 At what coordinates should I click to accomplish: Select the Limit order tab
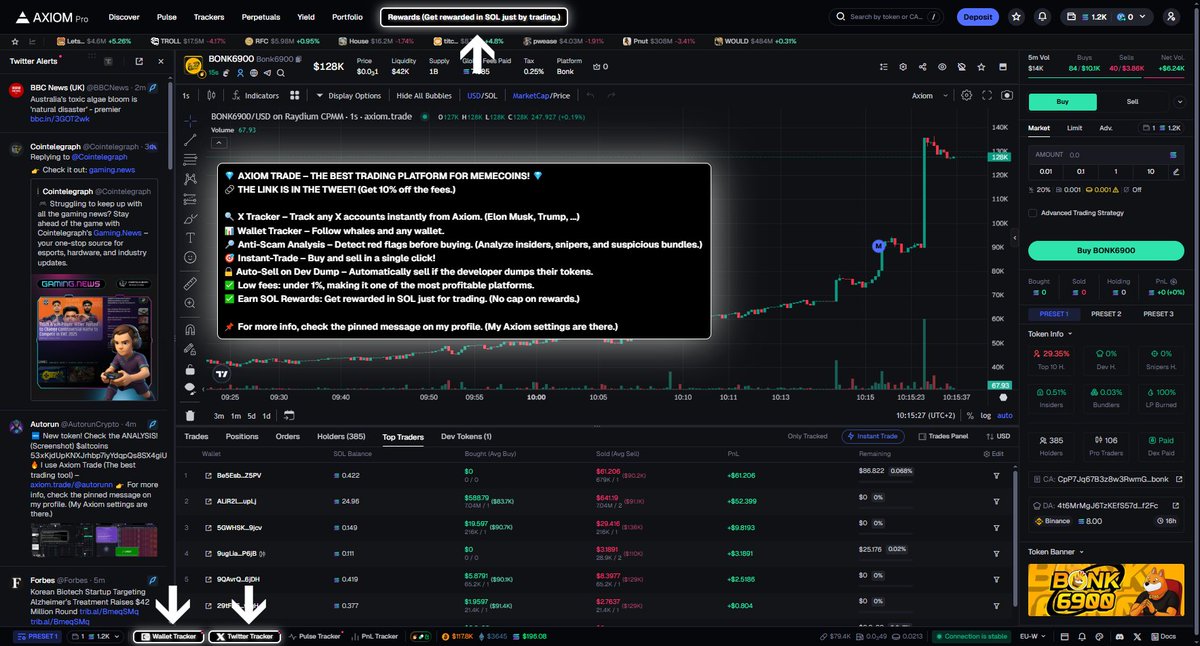coord(1074,128)
